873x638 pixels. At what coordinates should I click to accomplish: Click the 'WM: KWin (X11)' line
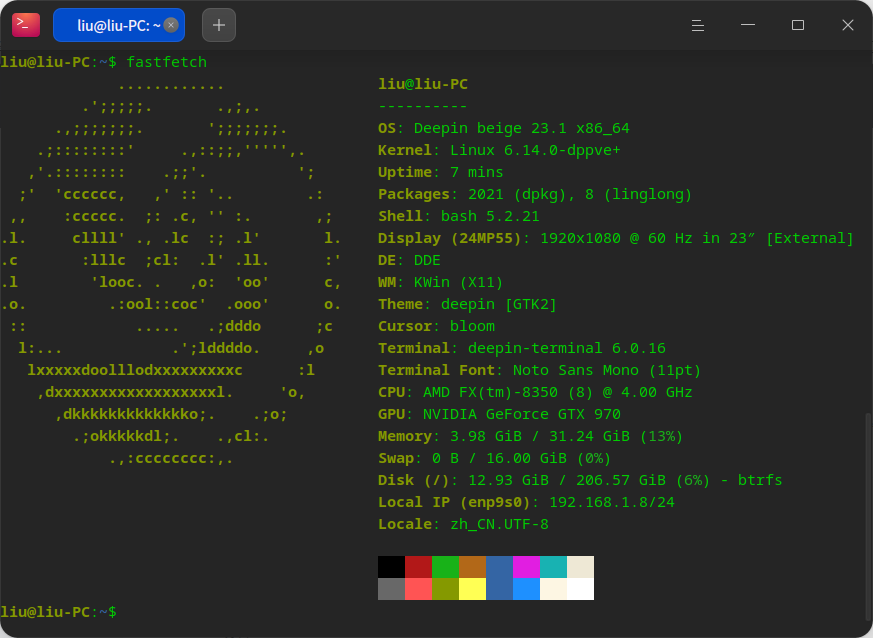coord(440,282)
